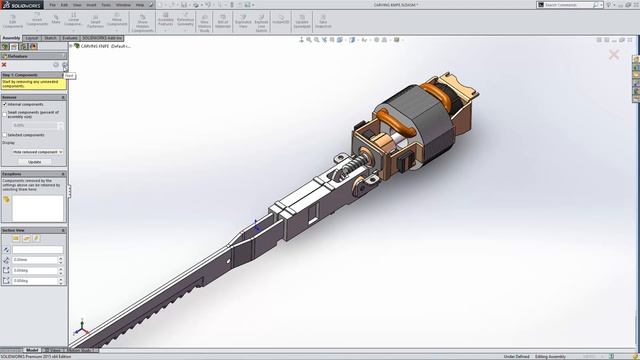
Task: Open the Edit menu
Action: click(x=64, y=5)
